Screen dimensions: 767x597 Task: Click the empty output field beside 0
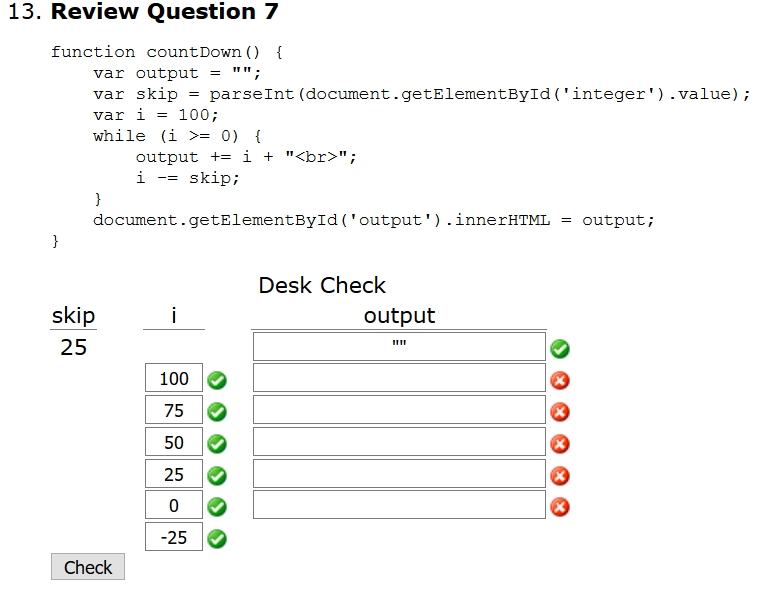[399, 506]
